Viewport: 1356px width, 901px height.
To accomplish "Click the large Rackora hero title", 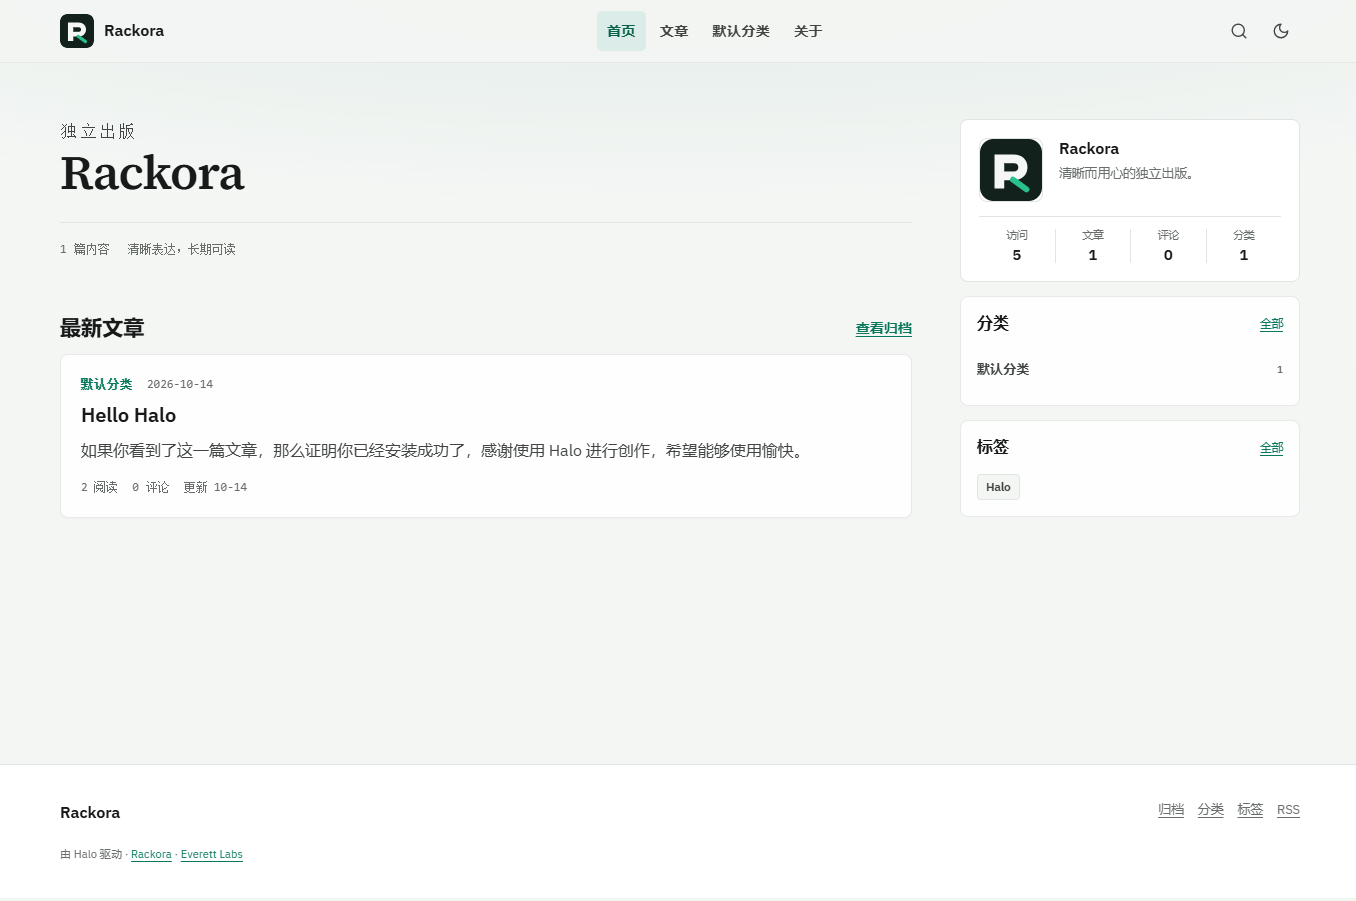I will [152, 173].
